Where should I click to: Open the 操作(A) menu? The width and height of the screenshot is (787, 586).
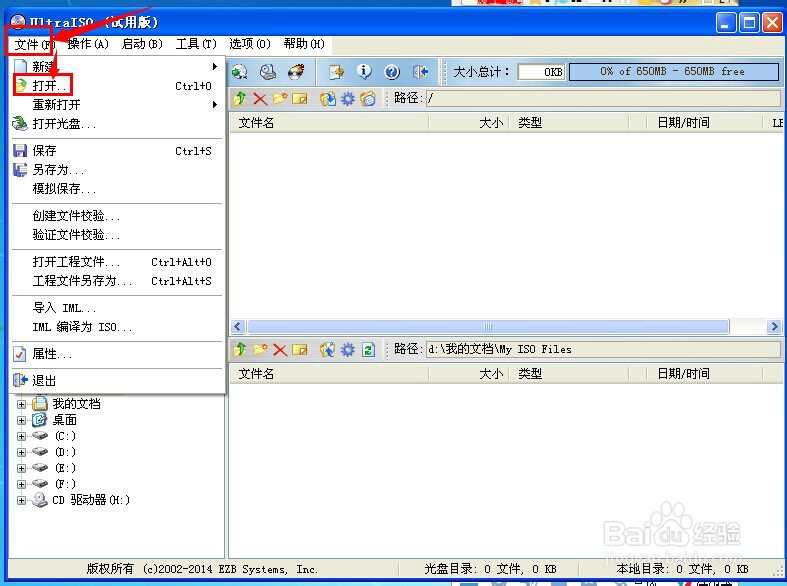88,44
